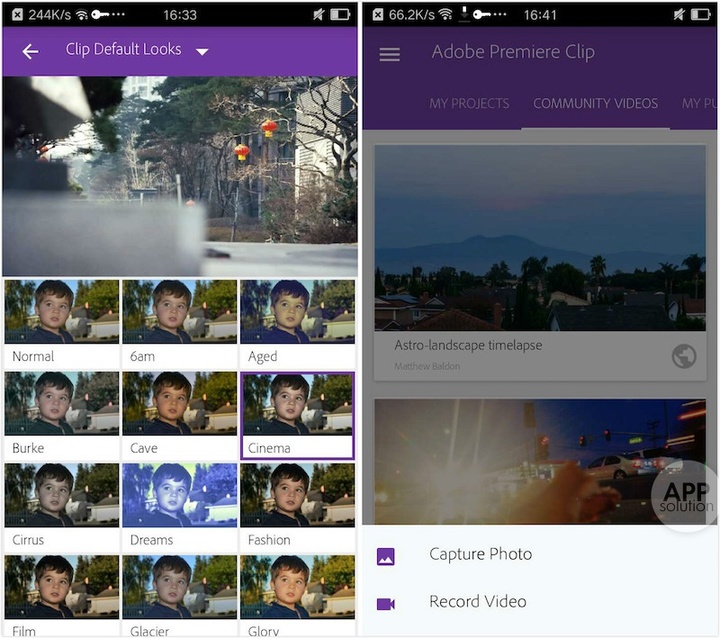Tap the globe icon on Astro-landscape video
This screenshot has height=638, width=720.
[684, 356]
